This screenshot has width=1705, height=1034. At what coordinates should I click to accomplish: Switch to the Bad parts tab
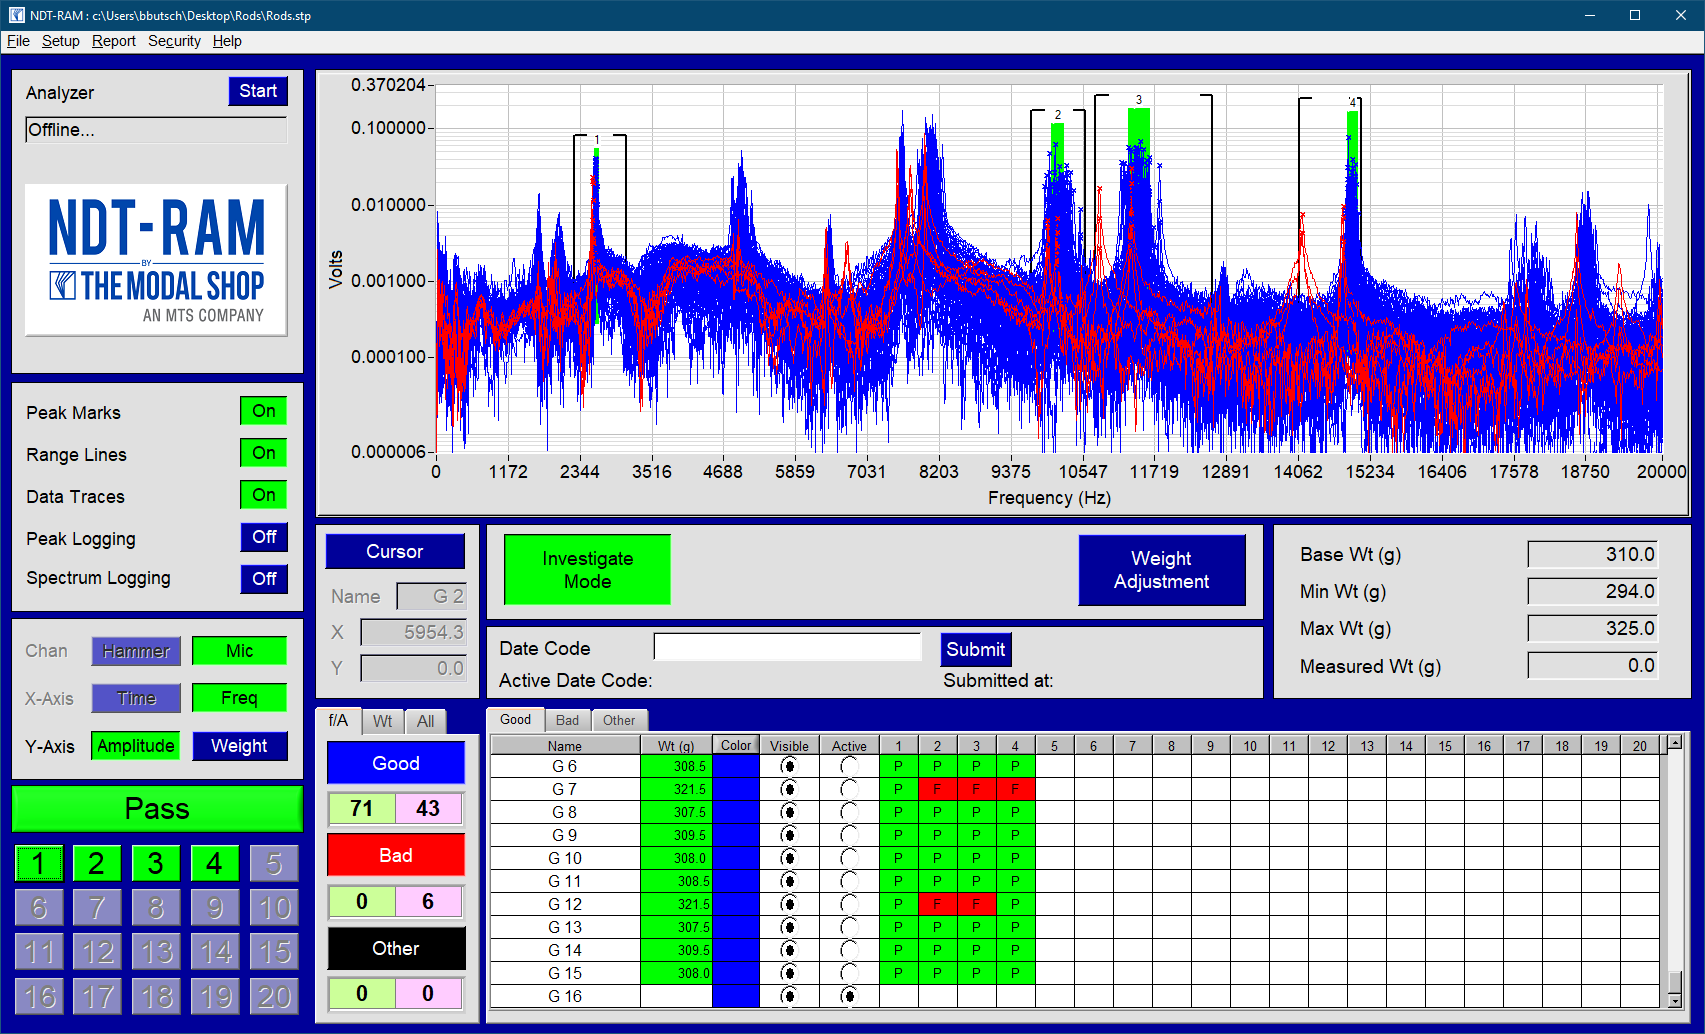tap(567, 720)
